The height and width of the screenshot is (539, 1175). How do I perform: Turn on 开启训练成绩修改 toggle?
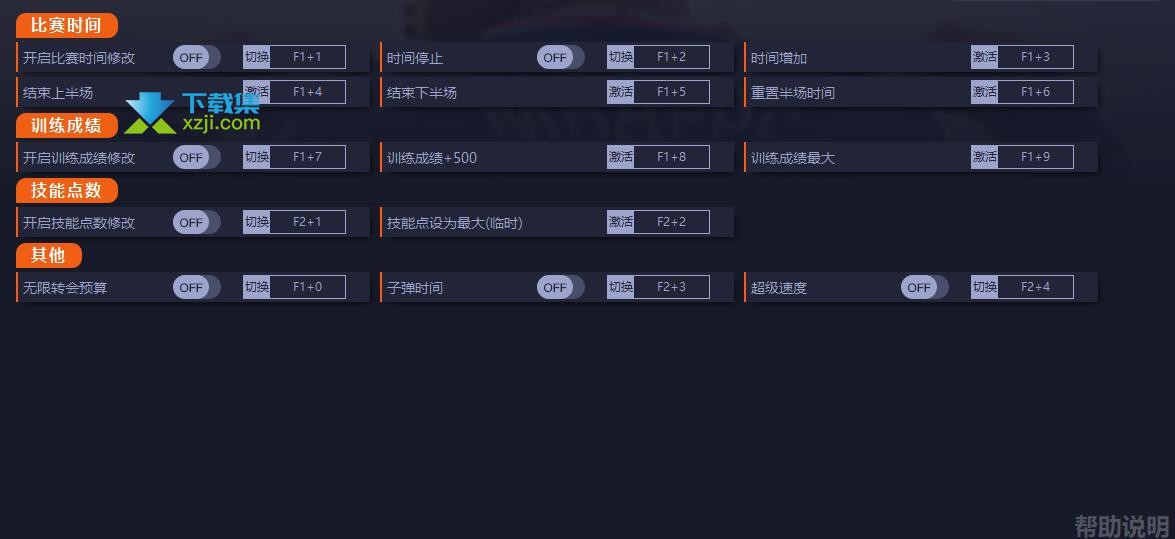click(196, 157)
